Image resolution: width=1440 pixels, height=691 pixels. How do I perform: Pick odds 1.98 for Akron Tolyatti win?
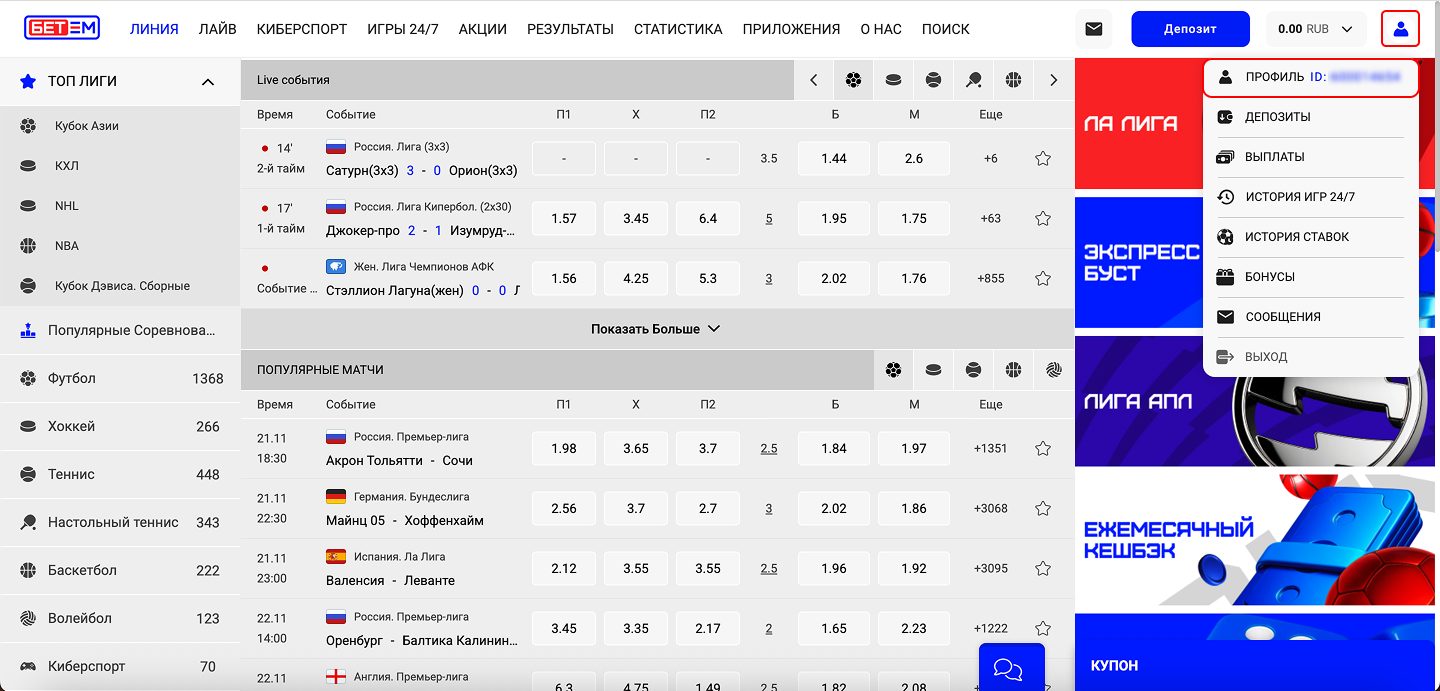click(564, 448)
